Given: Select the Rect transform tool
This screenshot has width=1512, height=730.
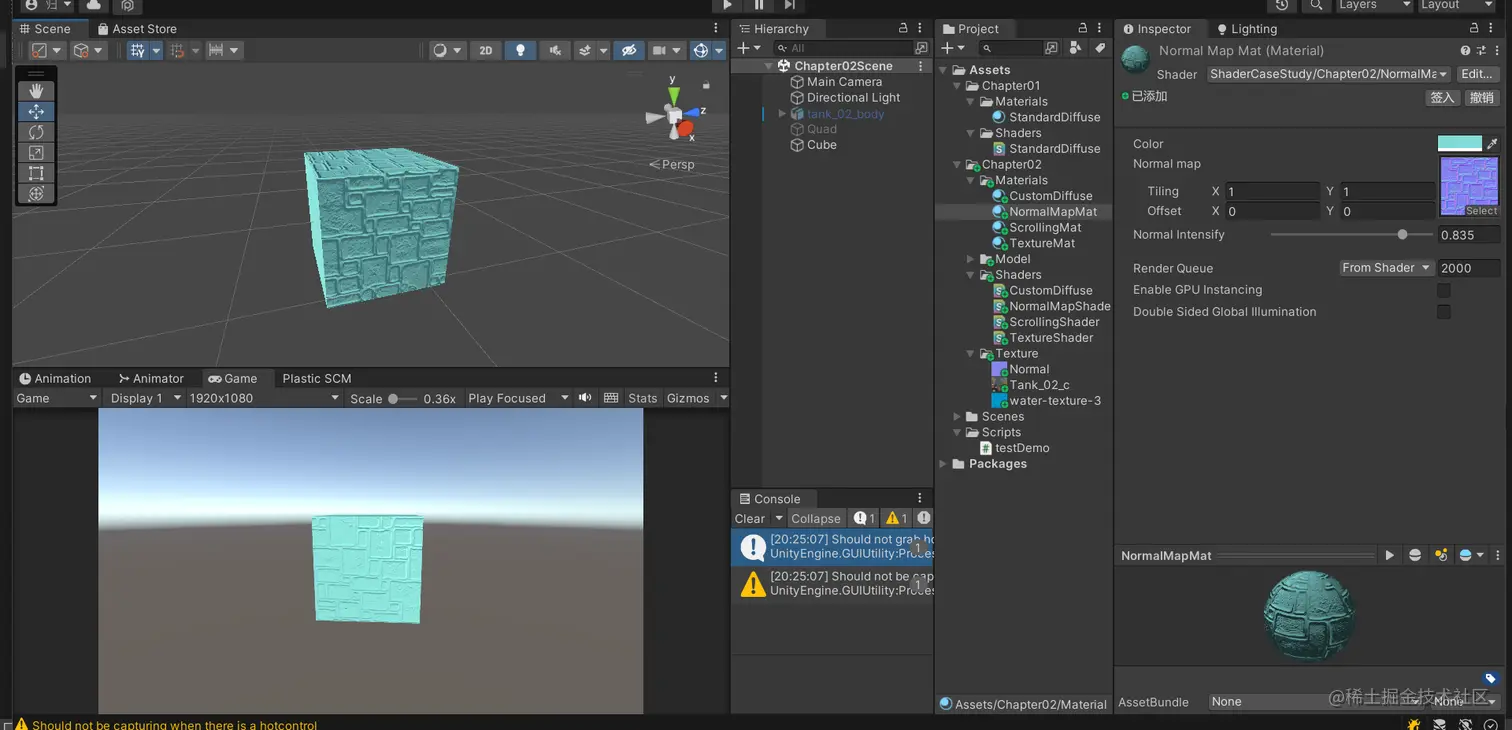Looking at the screenshot, I should (x=36, y=173).
